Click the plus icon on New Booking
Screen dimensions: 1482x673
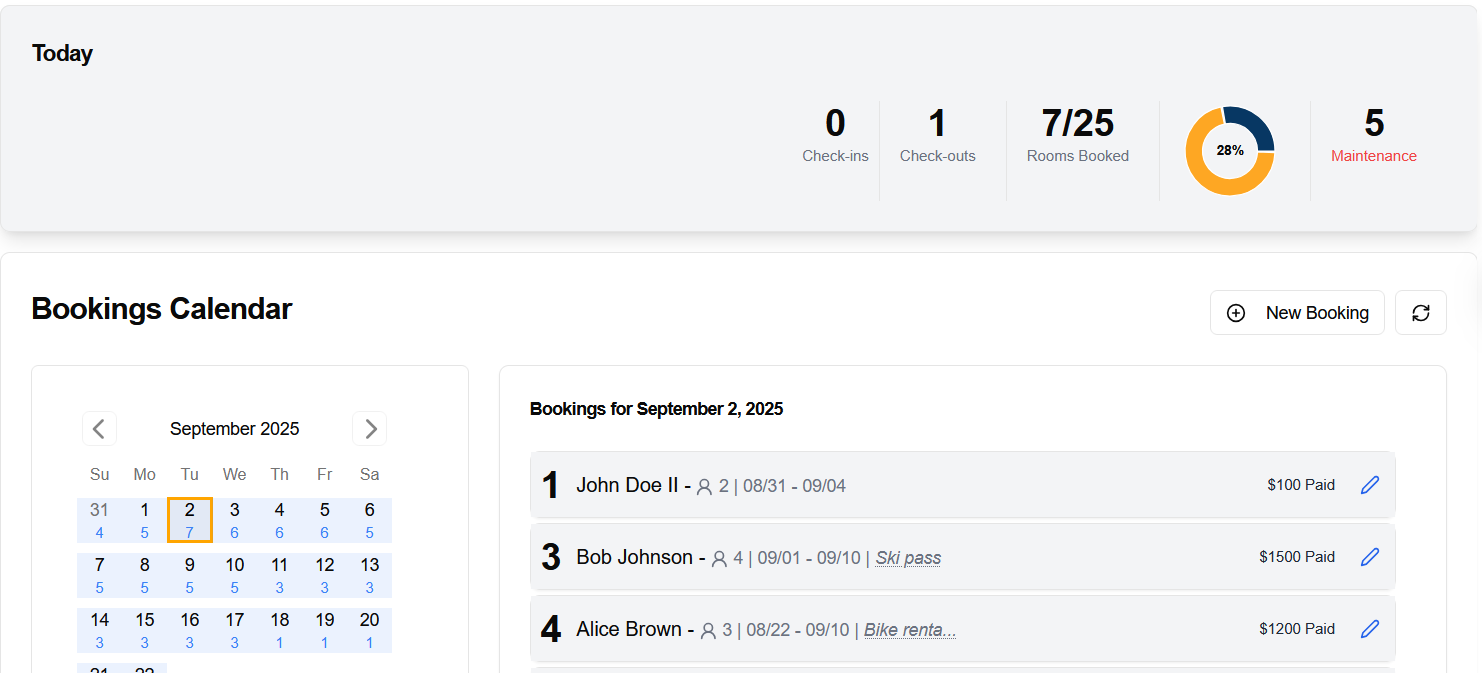coord(1236,312)
